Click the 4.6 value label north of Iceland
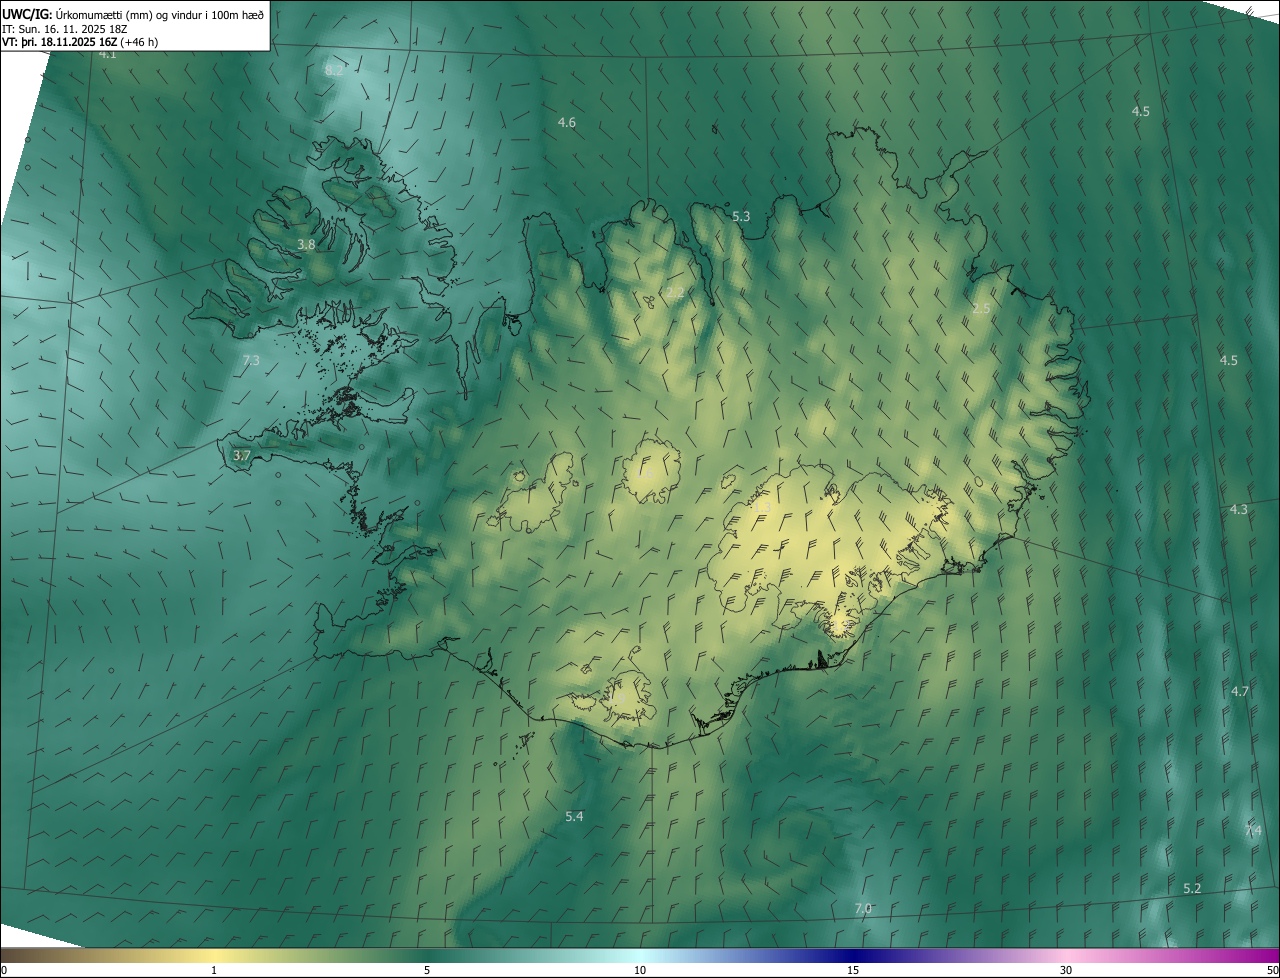Image resolution: width=1280 pixels, height=978 pixels. point(566,123)
